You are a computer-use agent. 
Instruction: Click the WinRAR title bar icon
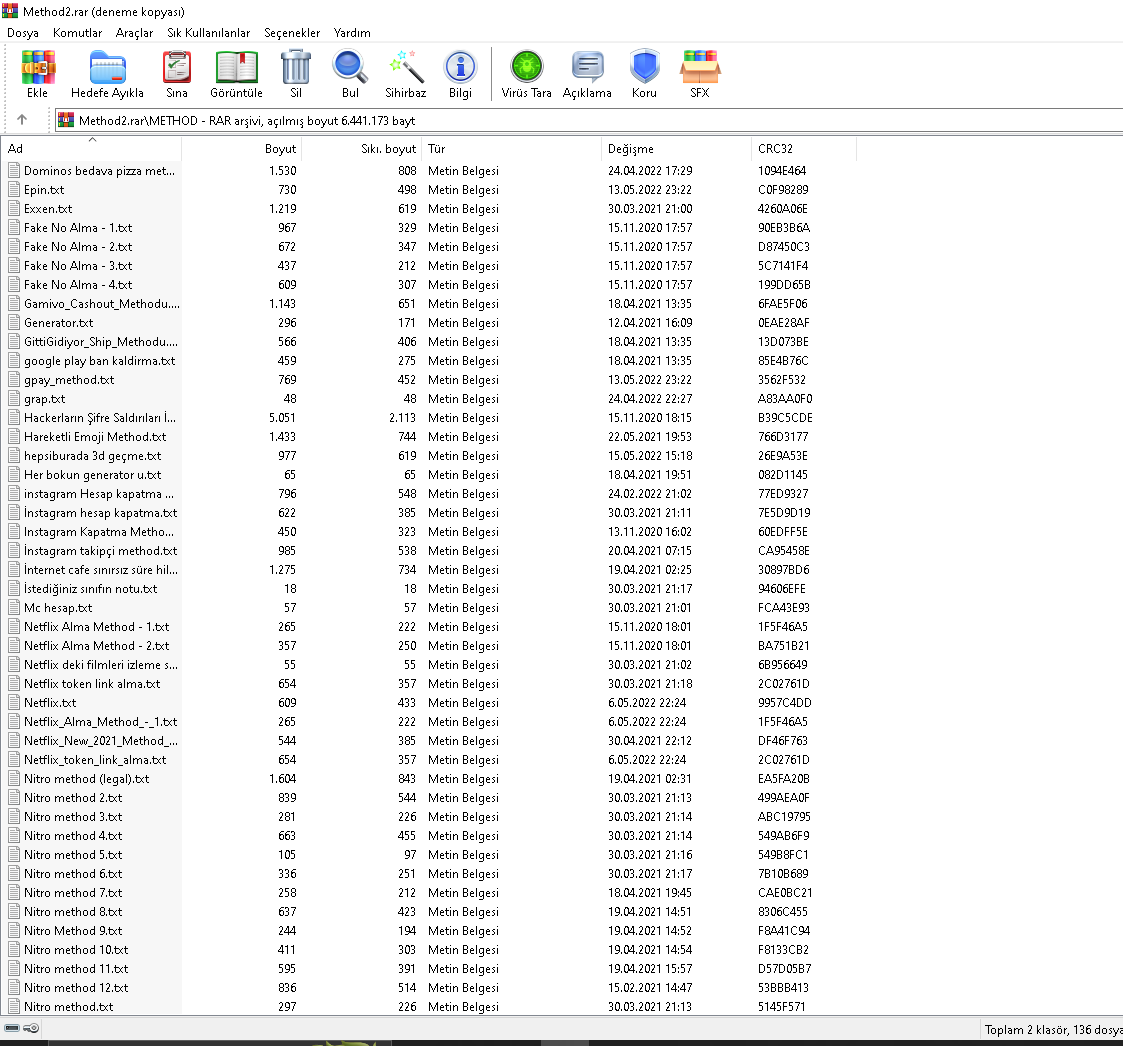[x=9, y=11]
